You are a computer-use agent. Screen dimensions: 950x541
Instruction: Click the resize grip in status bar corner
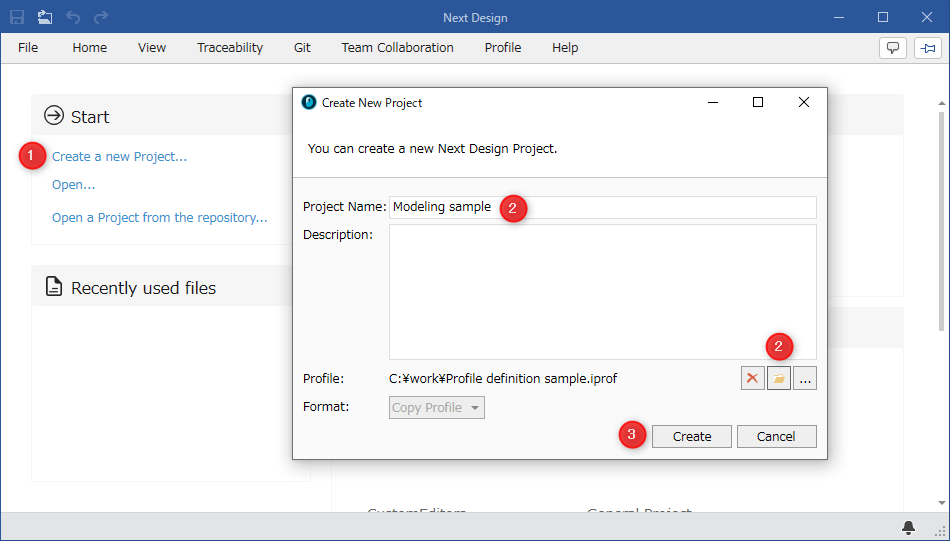click(x=940, y=531)
